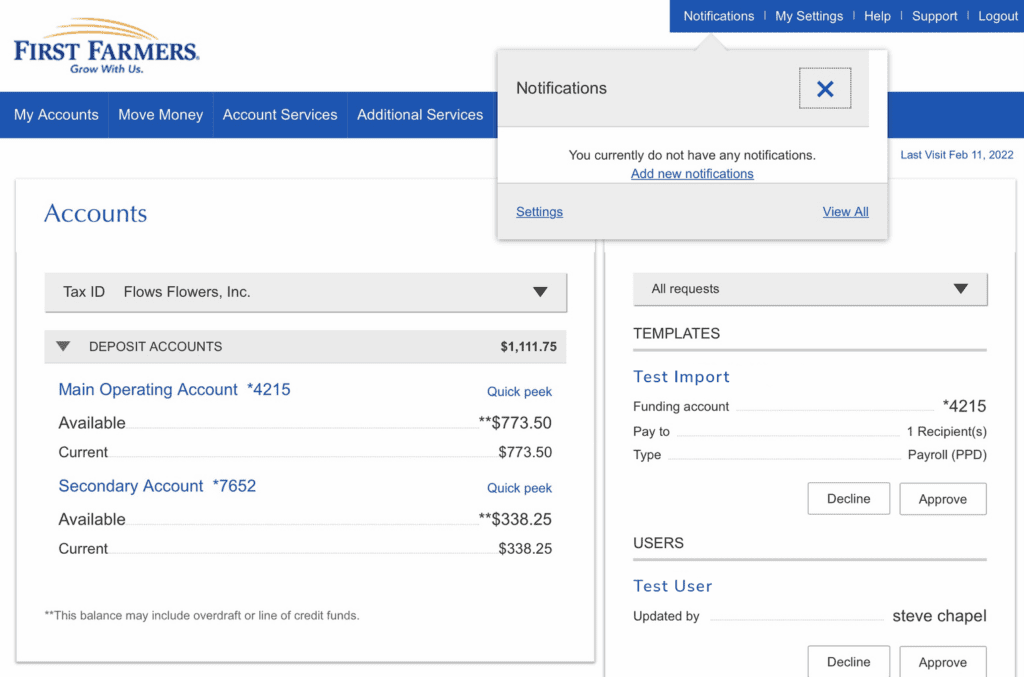Open Secondary Account *7652
The height and width of the screenshot is (677, 1024).
tap(157, 486)
